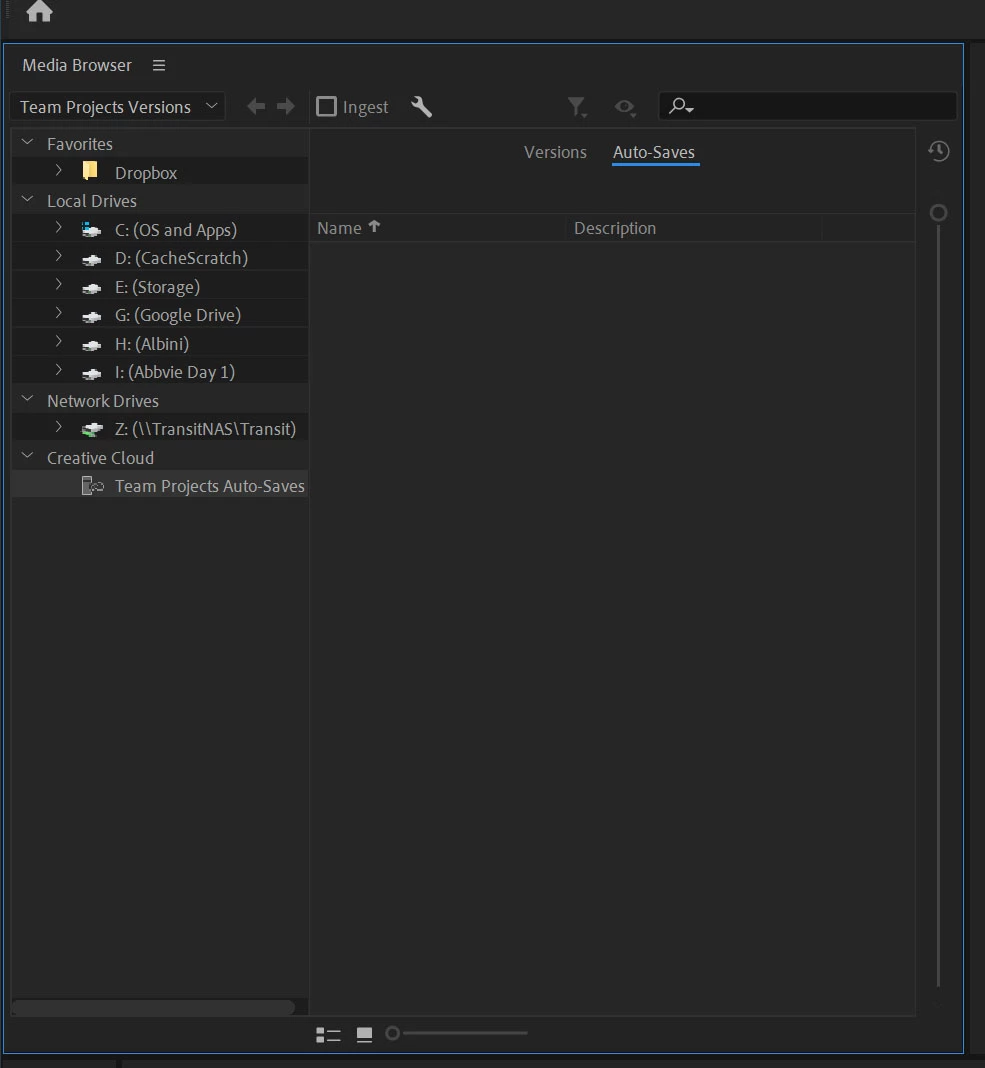Navigate back with the left arrow
The width and height of the screenshot is (985, 1068).
[256, 106]
